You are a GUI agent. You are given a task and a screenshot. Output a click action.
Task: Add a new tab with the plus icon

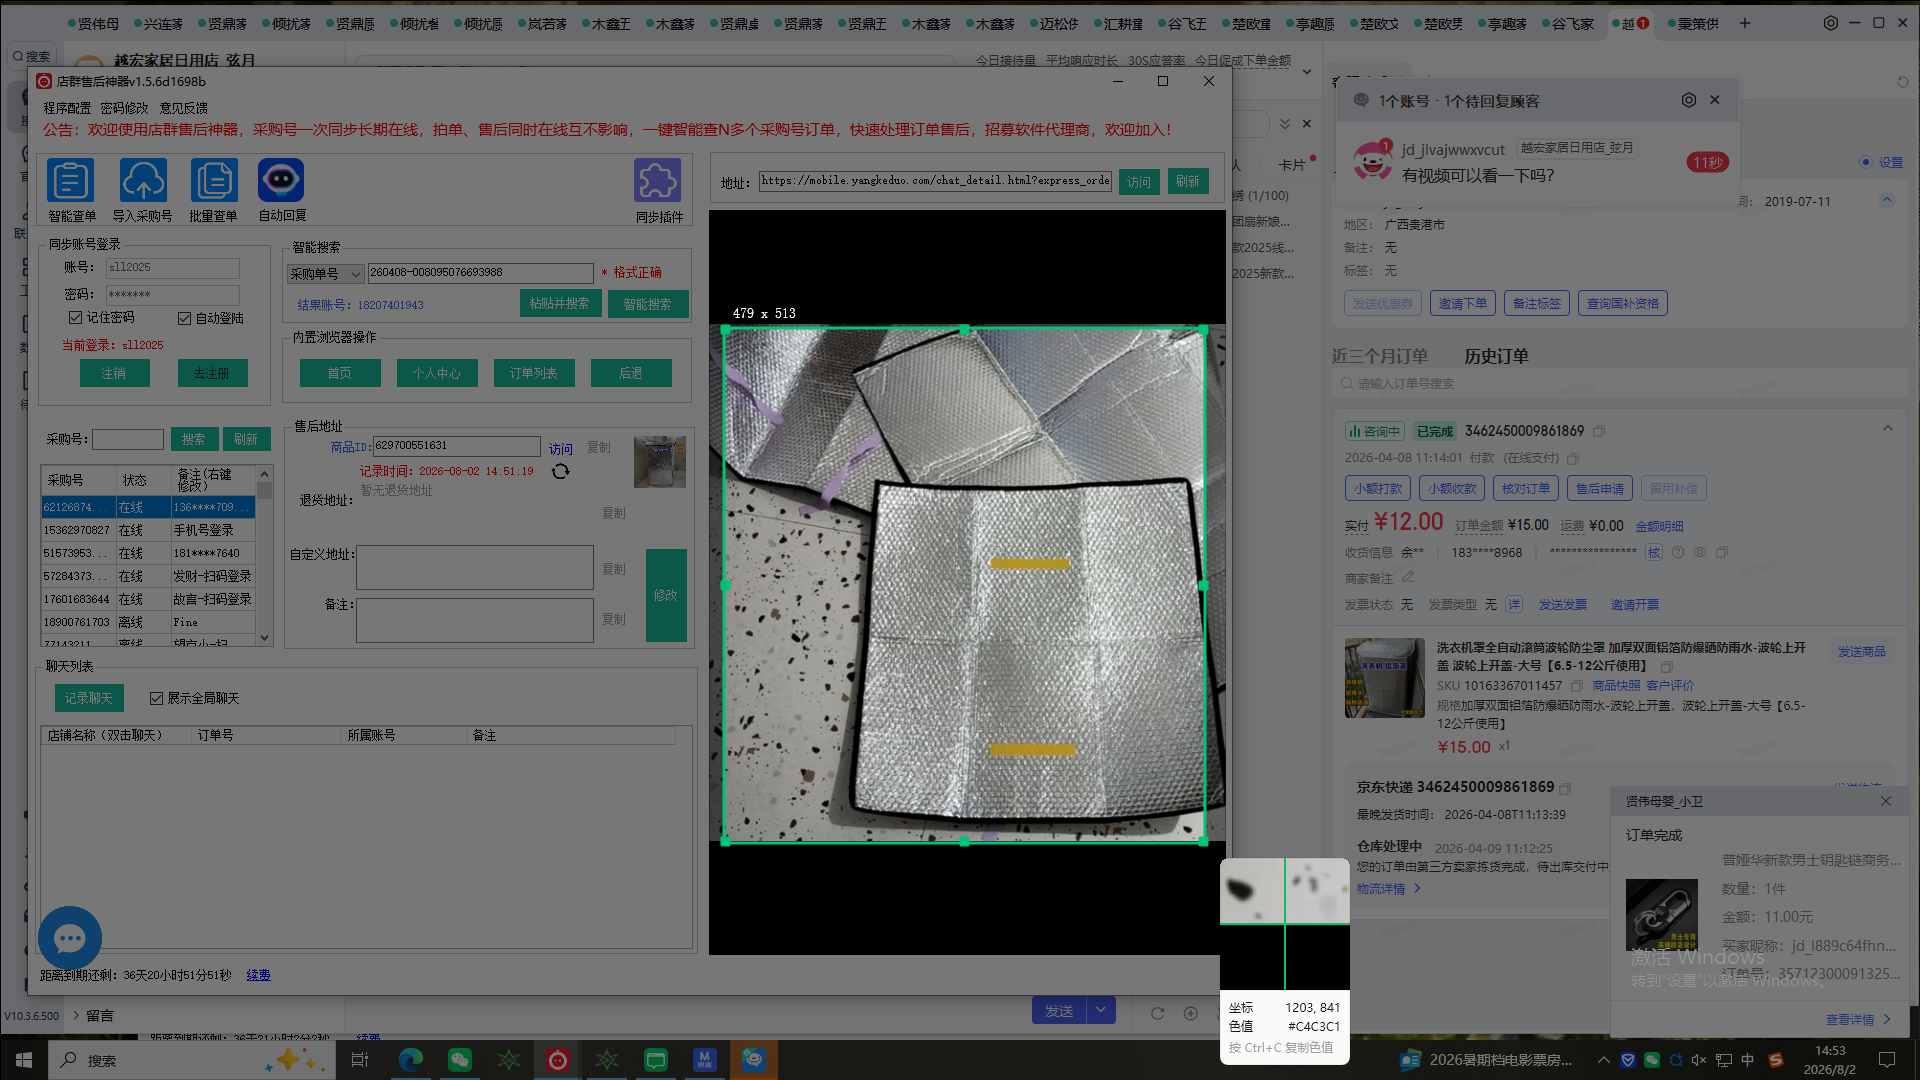(1745, 23)
